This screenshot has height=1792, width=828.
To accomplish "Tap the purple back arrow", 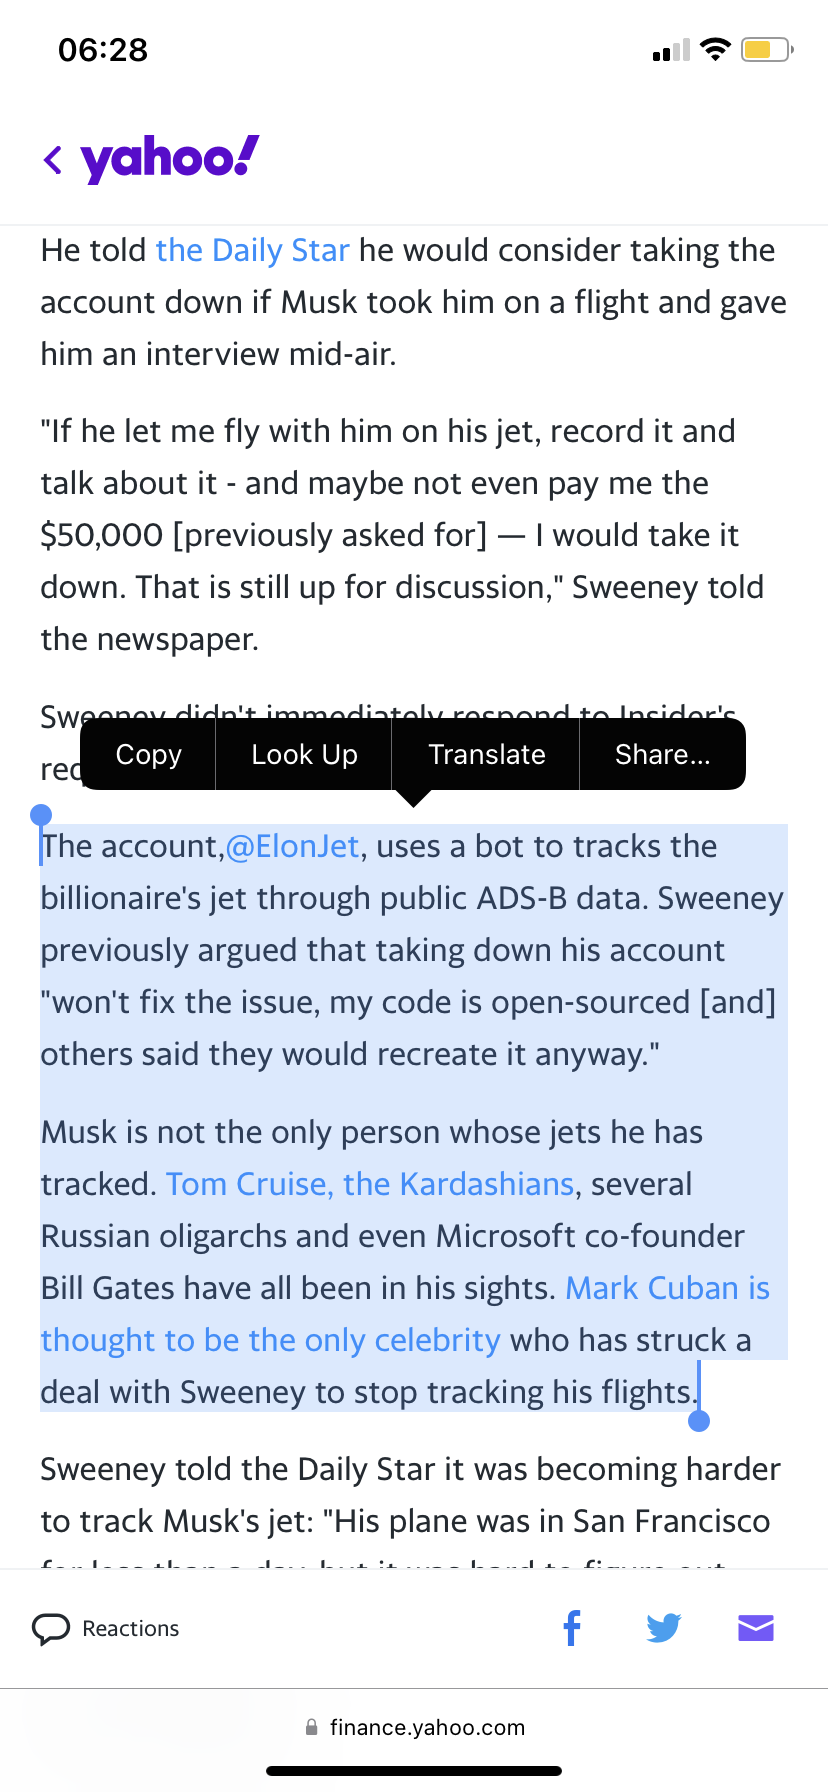I will click(x=53, y=159).
